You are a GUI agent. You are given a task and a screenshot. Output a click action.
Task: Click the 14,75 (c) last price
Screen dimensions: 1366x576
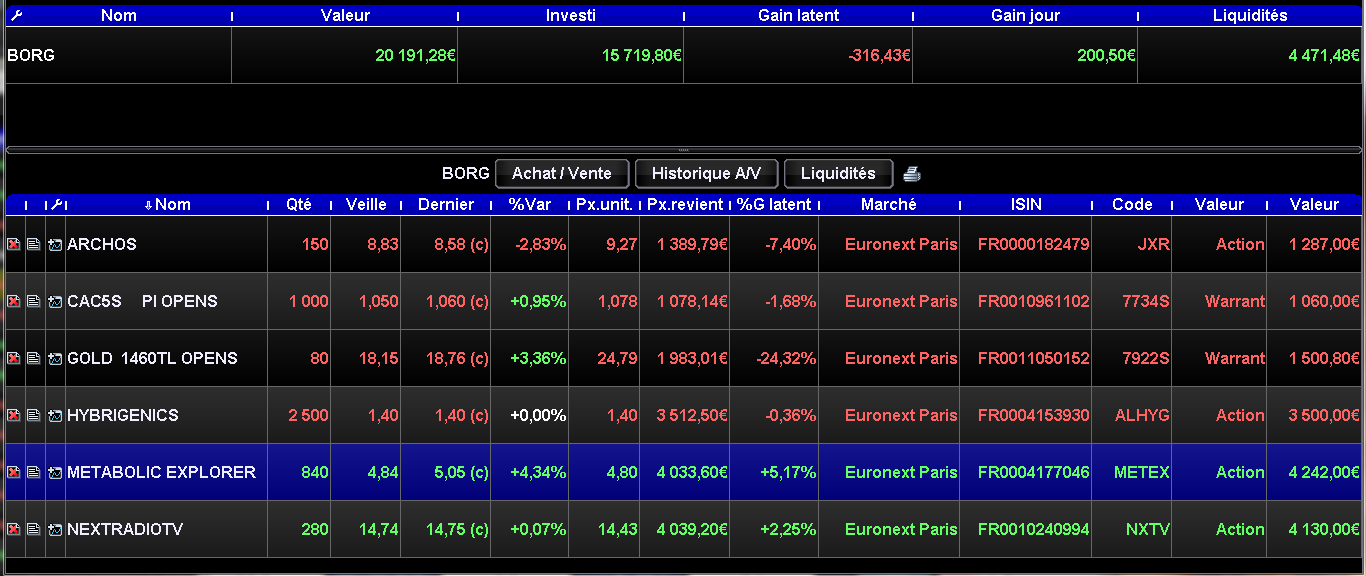point(461,529)
